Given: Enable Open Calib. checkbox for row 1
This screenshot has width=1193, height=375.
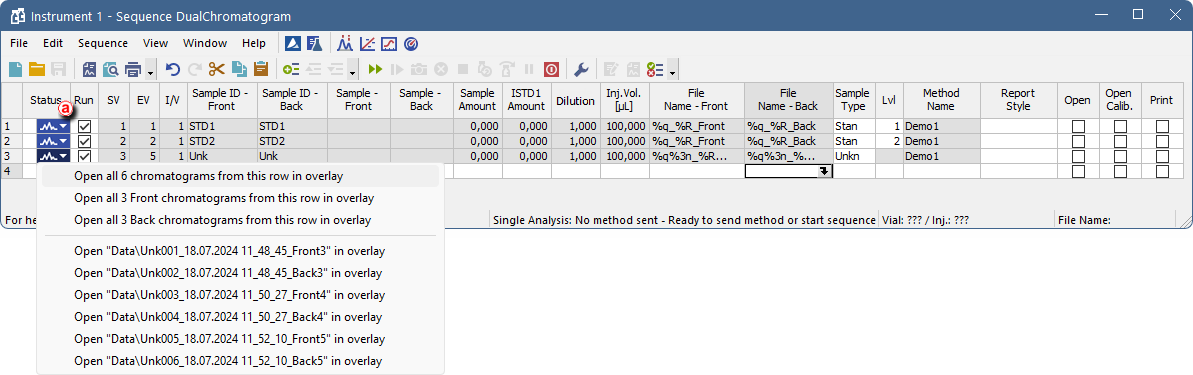Looking at the screenshot, I should [1120, 126].
